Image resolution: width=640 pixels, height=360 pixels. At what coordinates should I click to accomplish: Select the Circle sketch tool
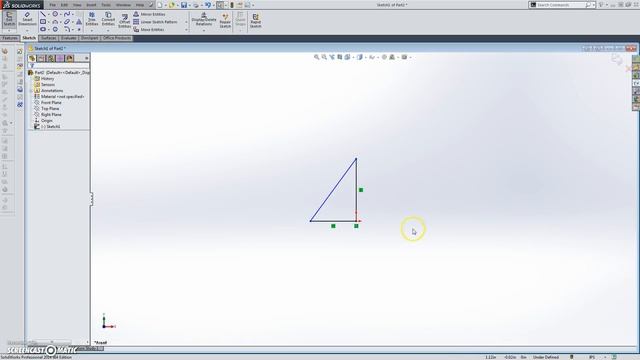[x=55, y=14]
